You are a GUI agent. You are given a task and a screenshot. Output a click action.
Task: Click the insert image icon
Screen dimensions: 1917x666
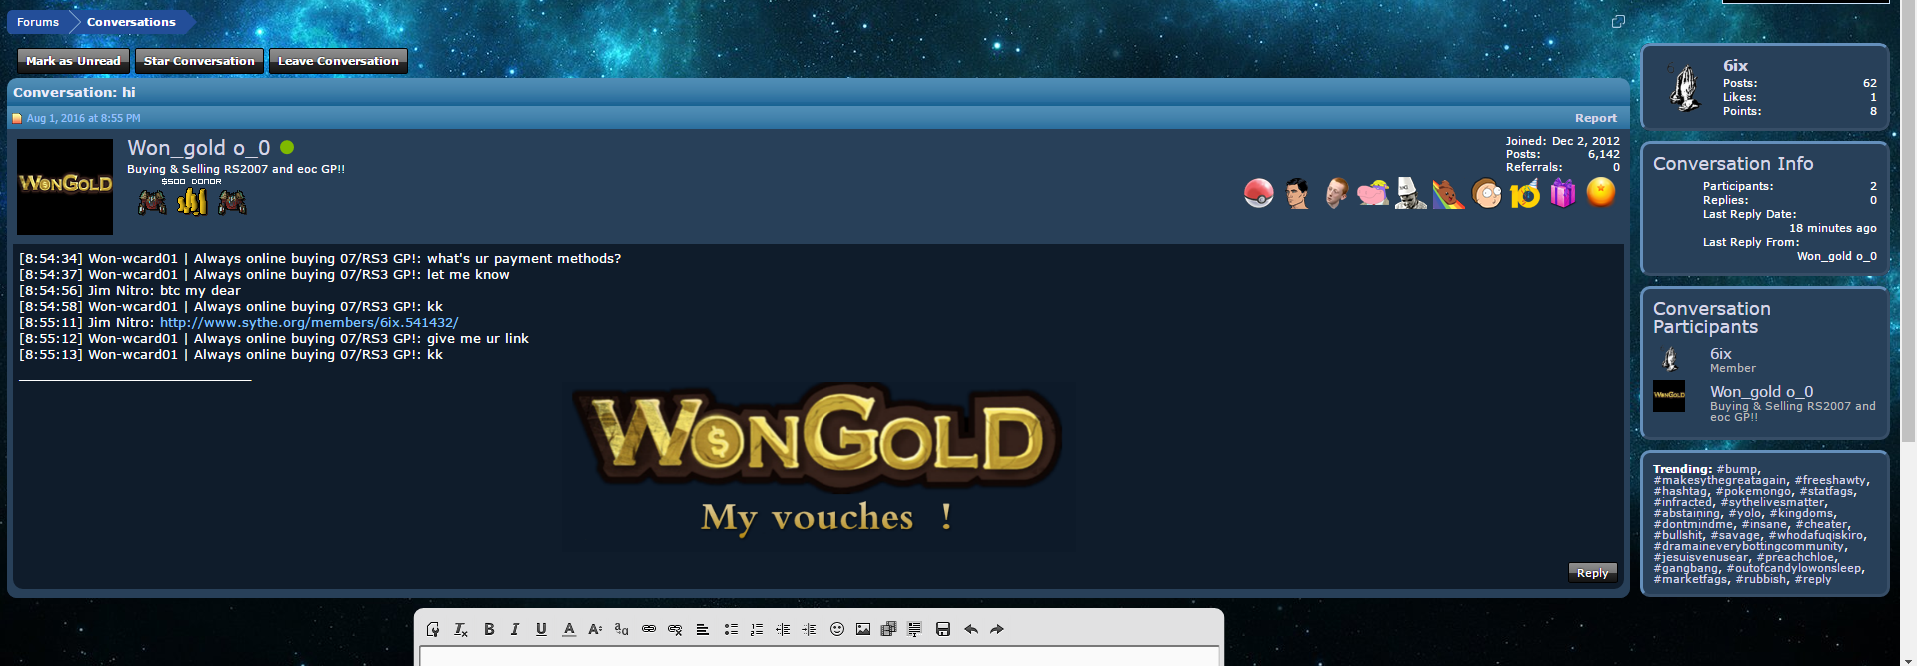863,629
